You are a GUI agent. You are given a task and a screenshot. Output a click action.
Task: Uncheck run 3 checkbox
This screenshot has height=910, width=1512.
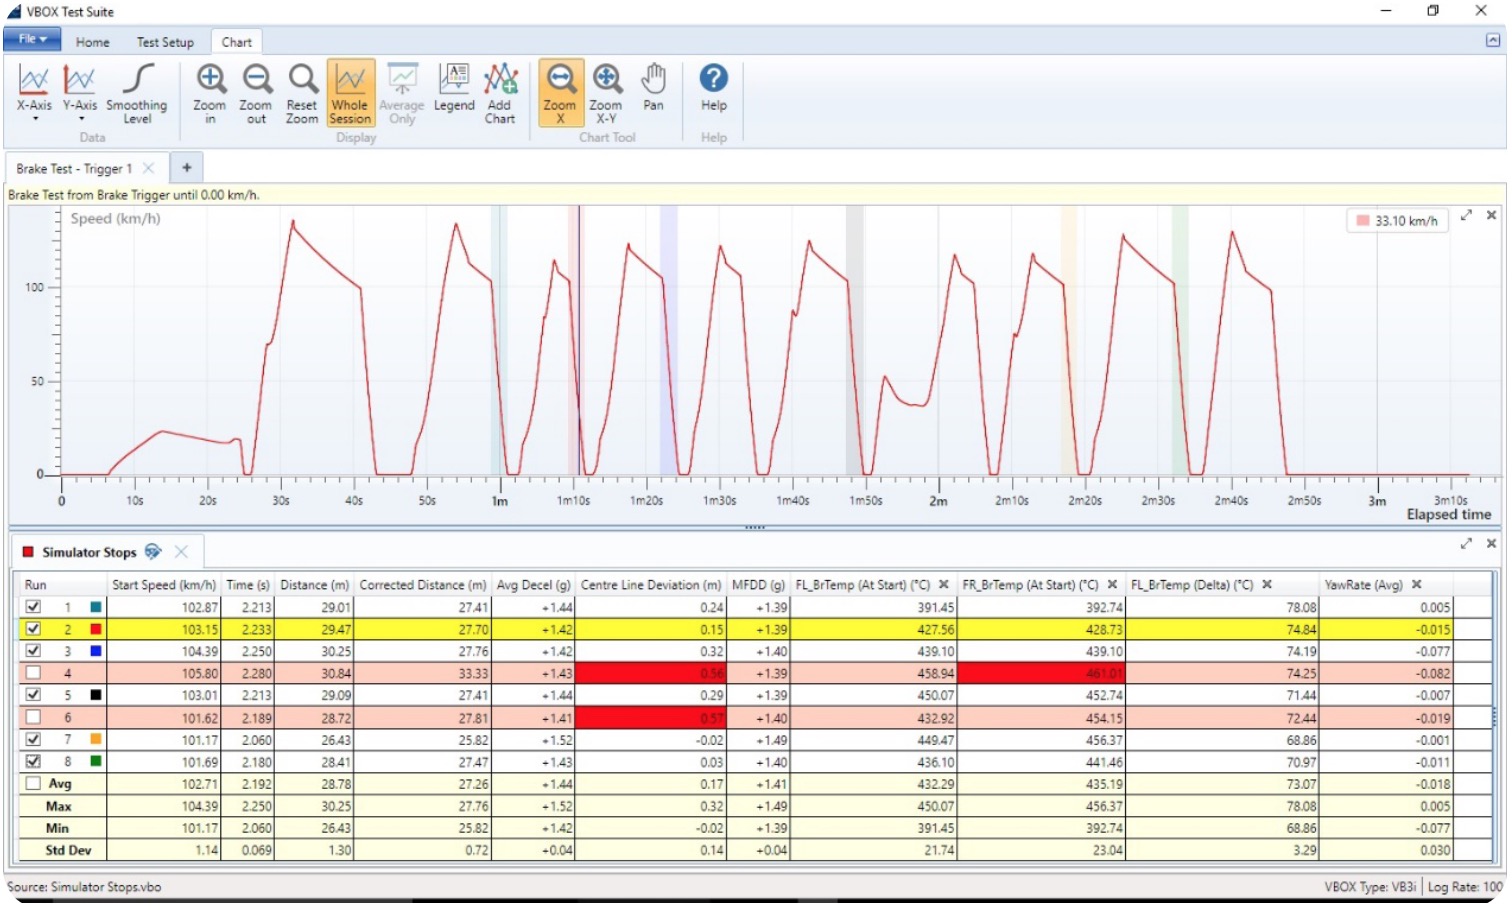[x=33, y=651]
